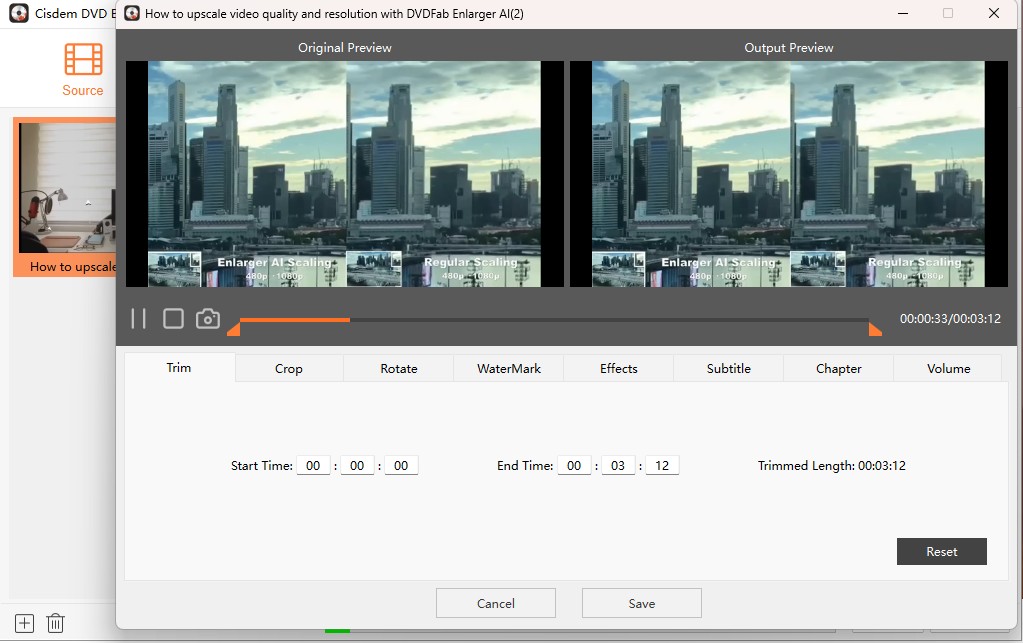Delete the loaded video via trash icon
The height and width of the screenshot is (643, 1023).
pos(55,622)
